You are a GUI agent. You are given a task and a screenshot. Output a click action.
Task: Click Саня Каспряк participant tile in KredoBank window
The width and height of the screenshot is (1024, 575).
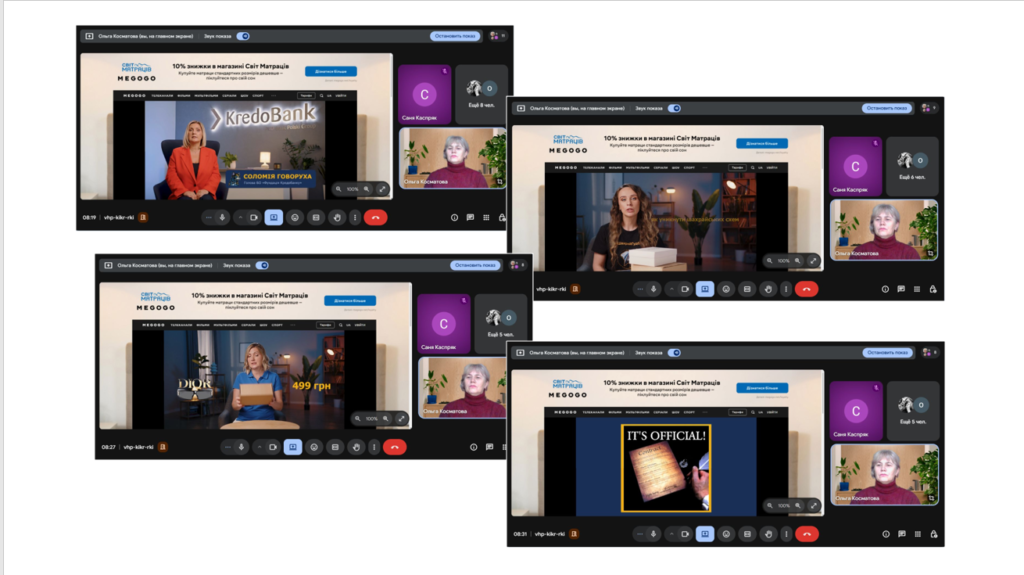(424, 95)
